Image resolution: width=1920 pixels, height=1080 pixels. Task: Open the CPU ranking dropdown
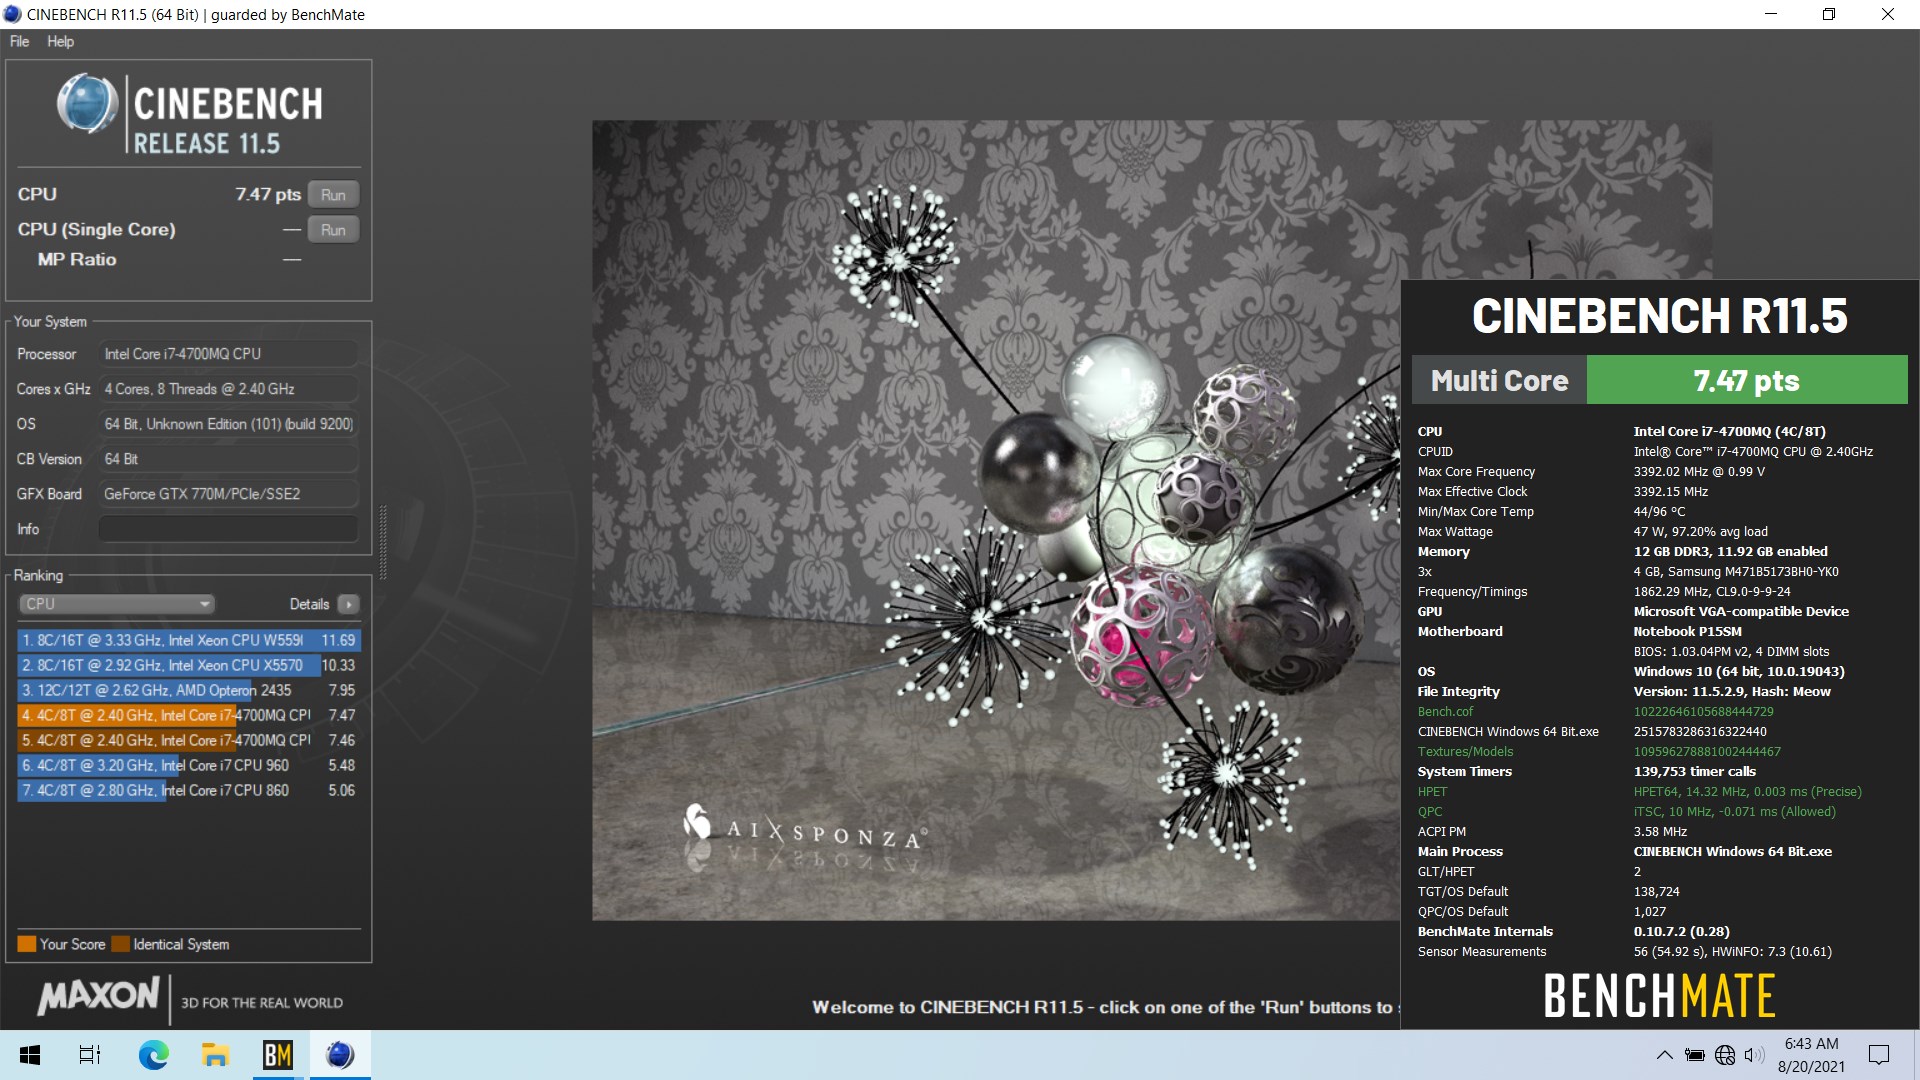pyautogui.click(x=117, y=604)
